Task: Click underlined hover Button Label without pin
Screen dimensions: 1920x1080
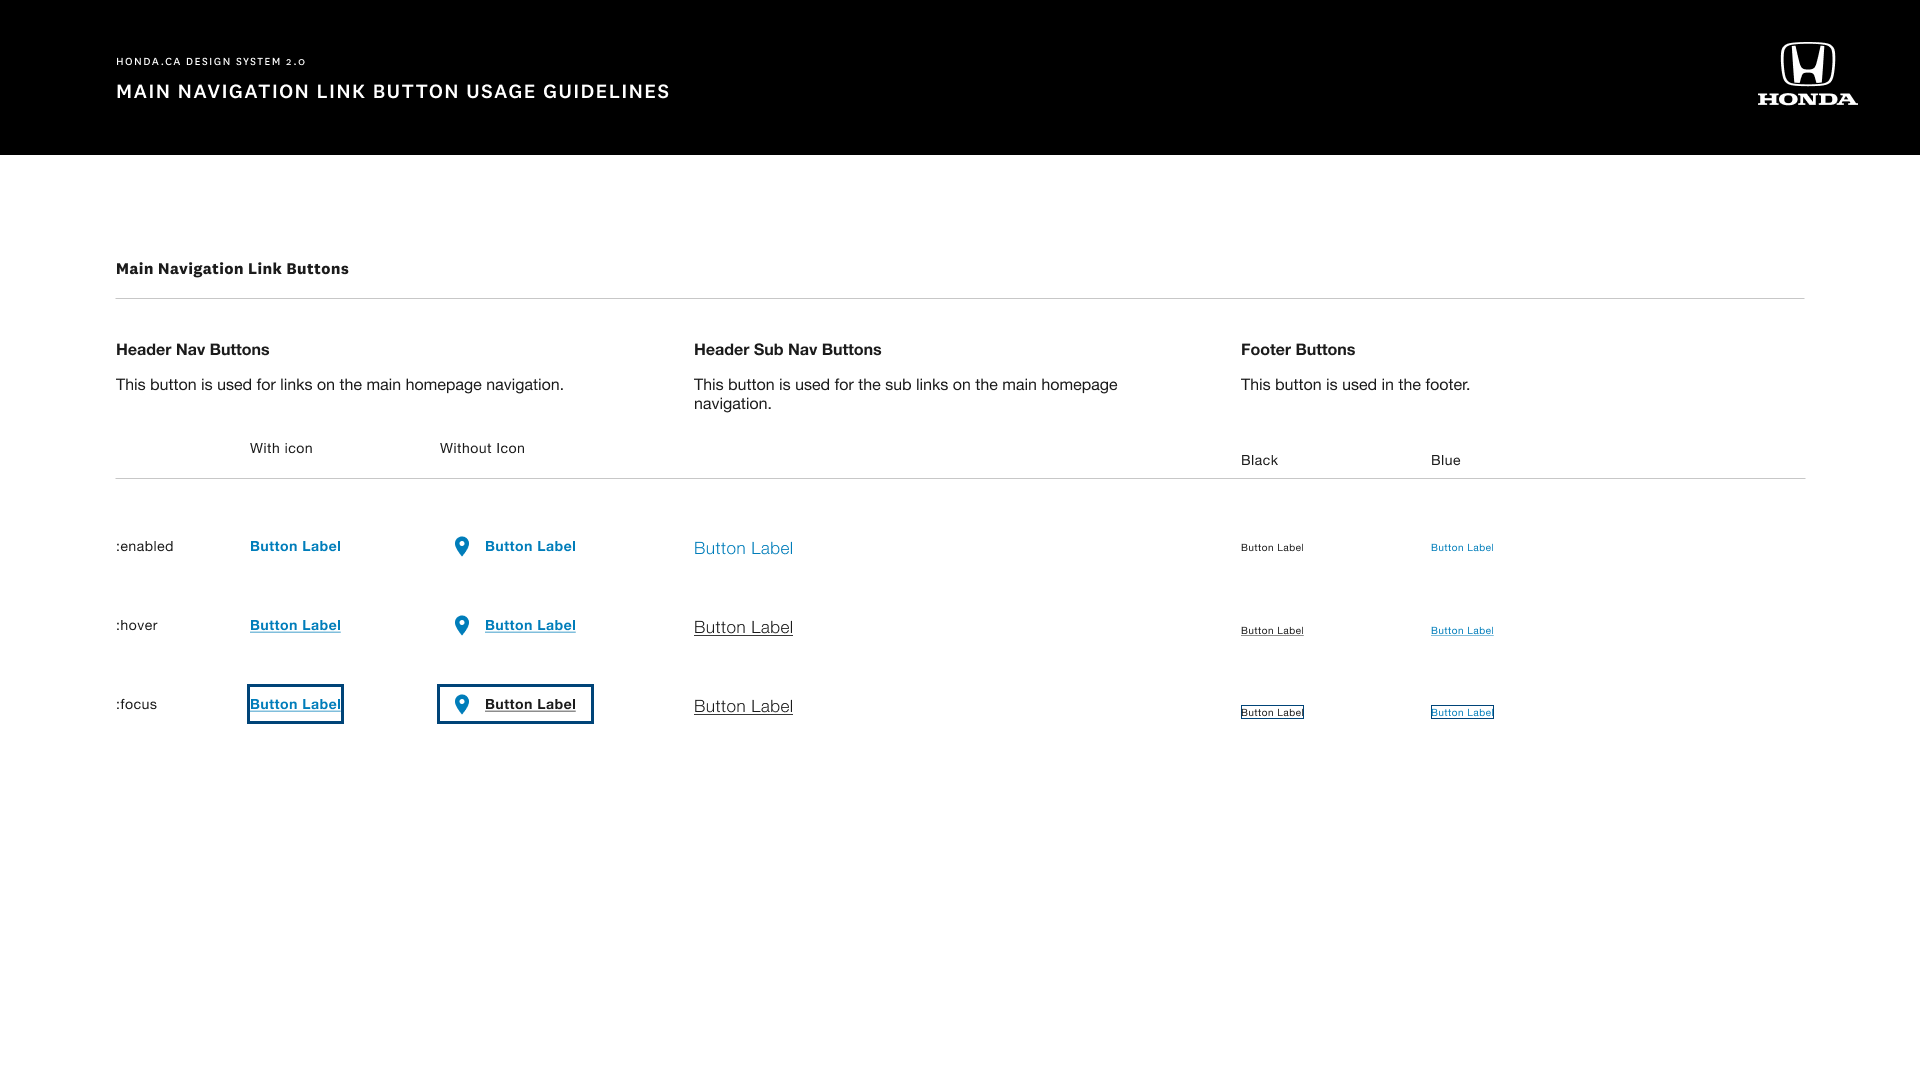Action: [x=295, y=625]
